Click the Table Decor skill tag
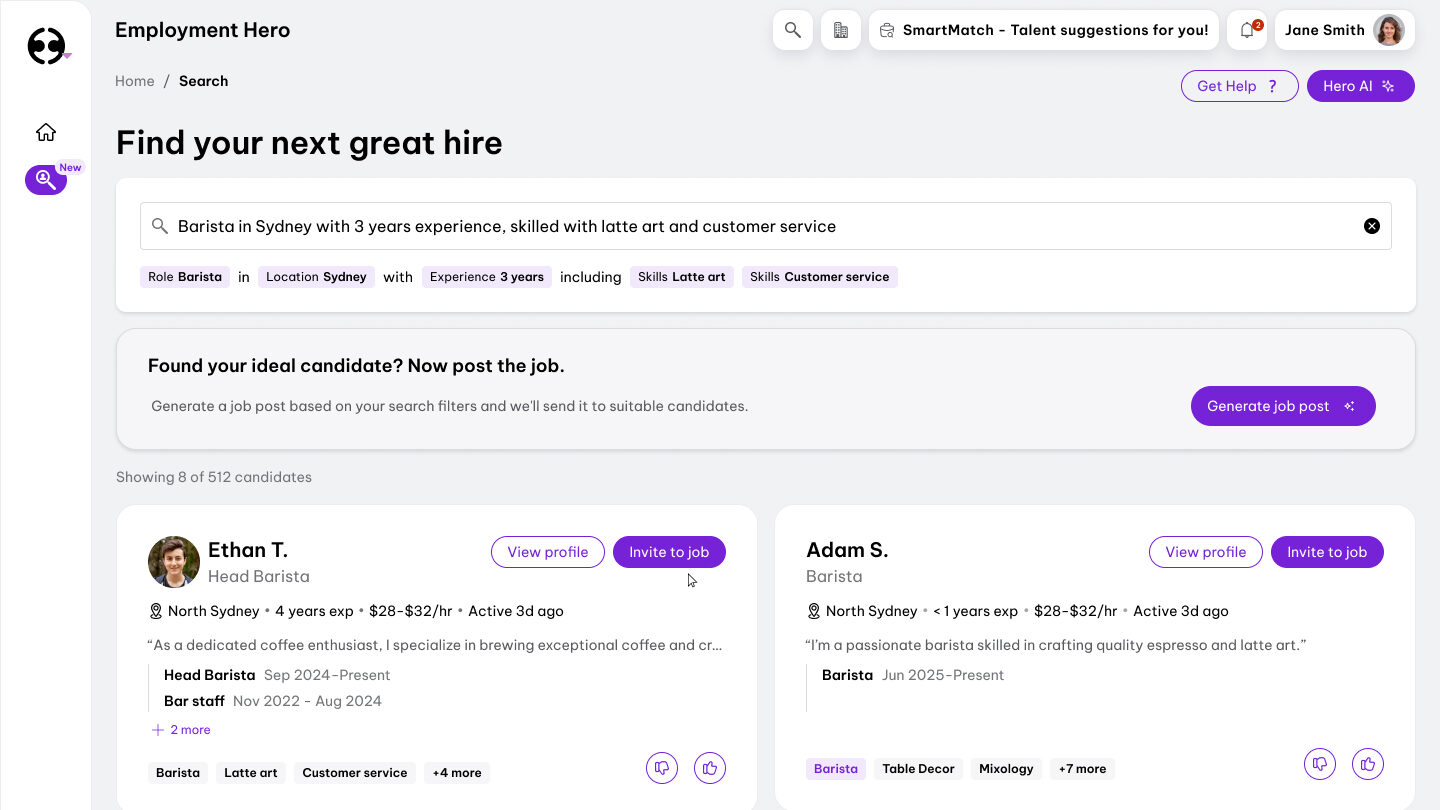 tap(919, 769)
